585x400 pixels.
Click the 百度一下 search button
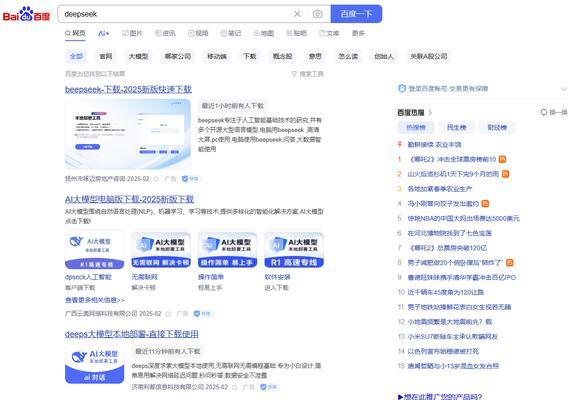point(356,14)
